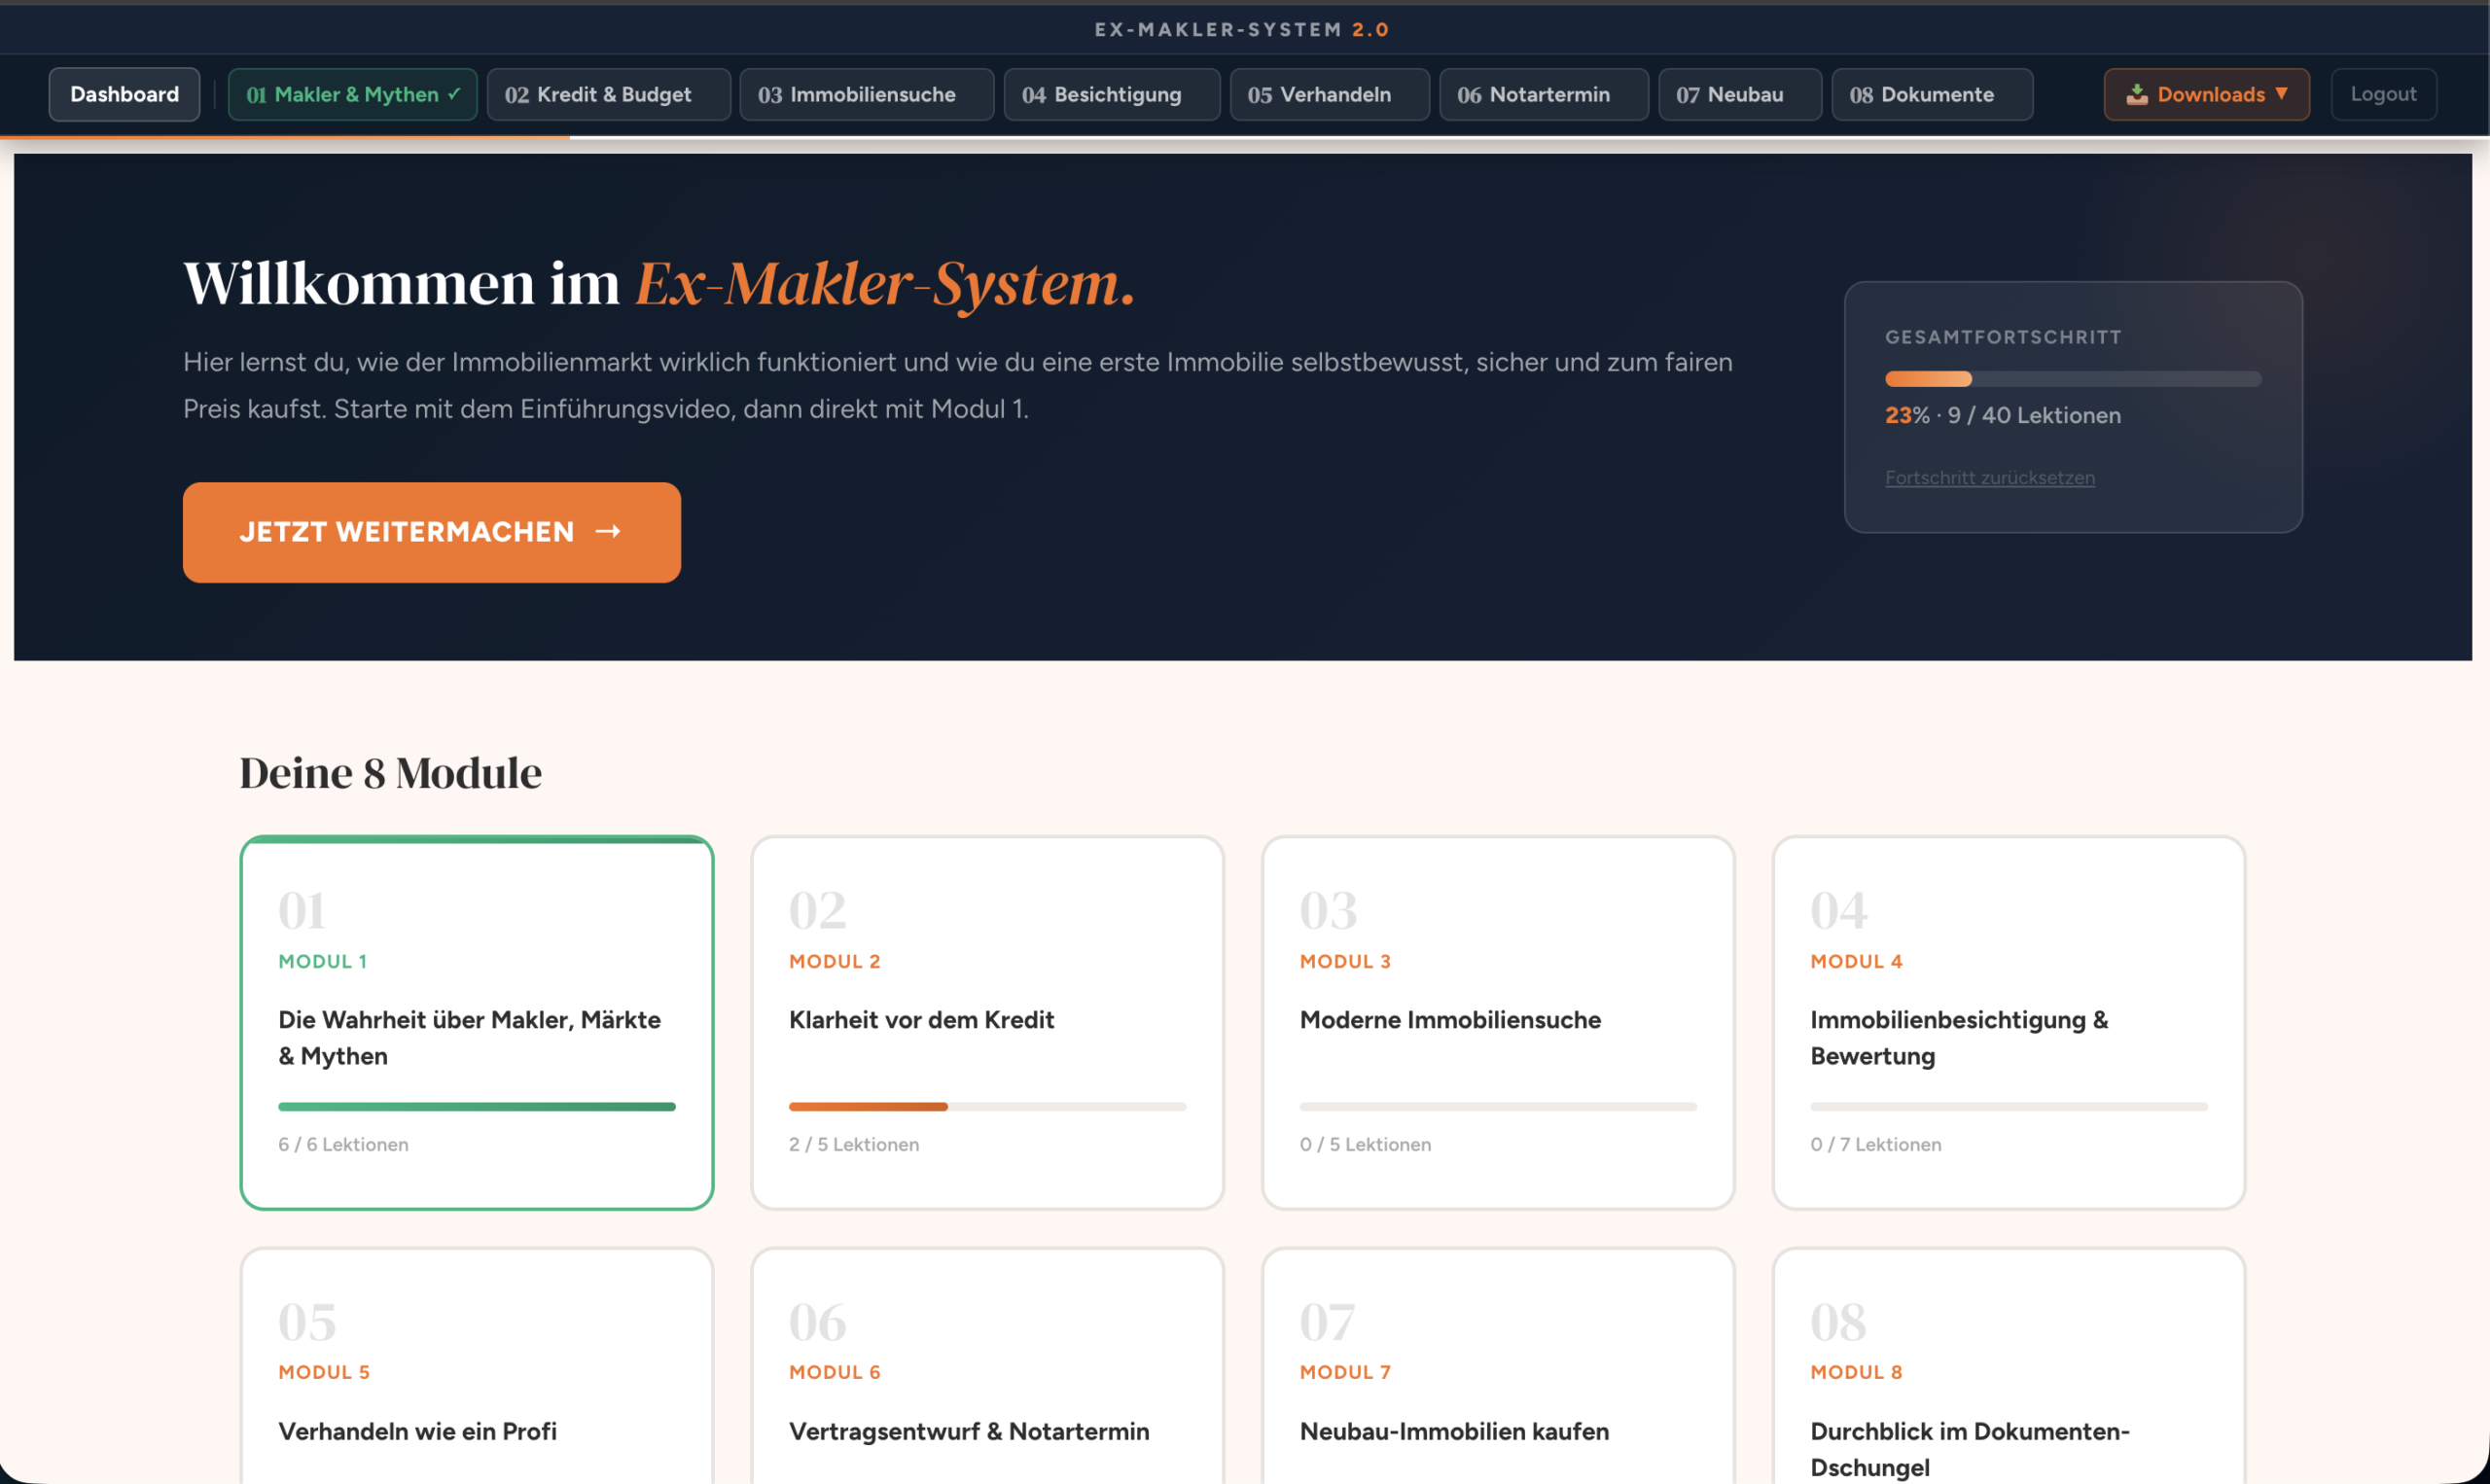Click the arrow icon on Jetzt Weitermachen
This screenshot has height=1484, width=2490.
pyautogui.click(x=608, y=531)
